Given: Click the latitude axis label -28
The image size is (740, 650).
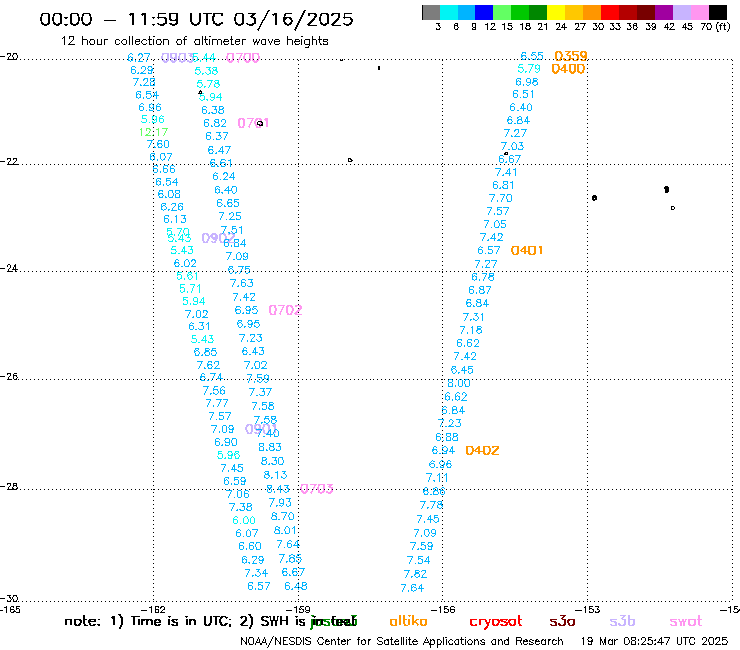Looking at the screenshot, I should tap(9, 486).
